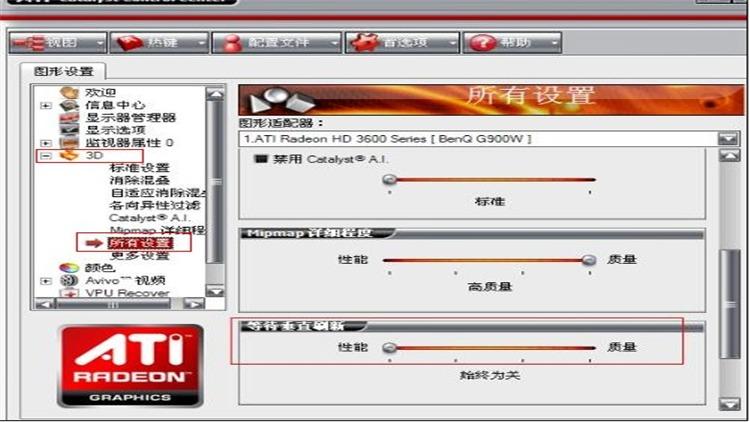Click the ATI Radeon Graphics logo
This screenshot has width=750, height=422.
coord(130,366)
